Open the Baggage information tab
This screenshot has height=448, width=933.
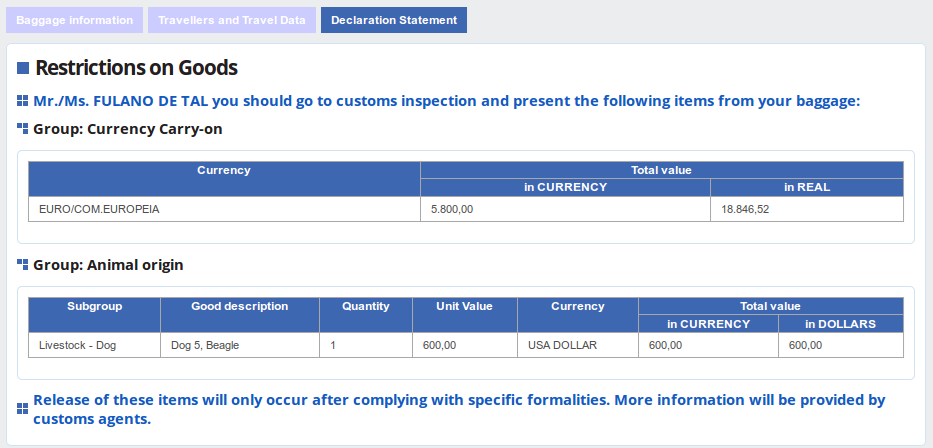(x=75, y=20)
